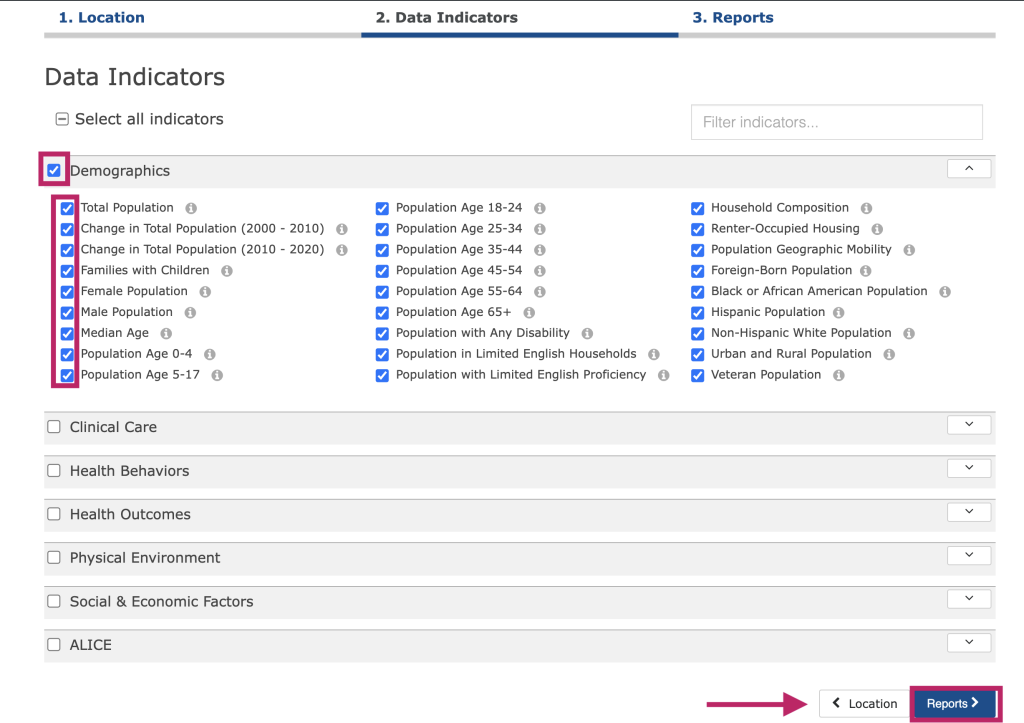
Task: Click the info icon beside Families with Children
Action: tap(228, 270)
